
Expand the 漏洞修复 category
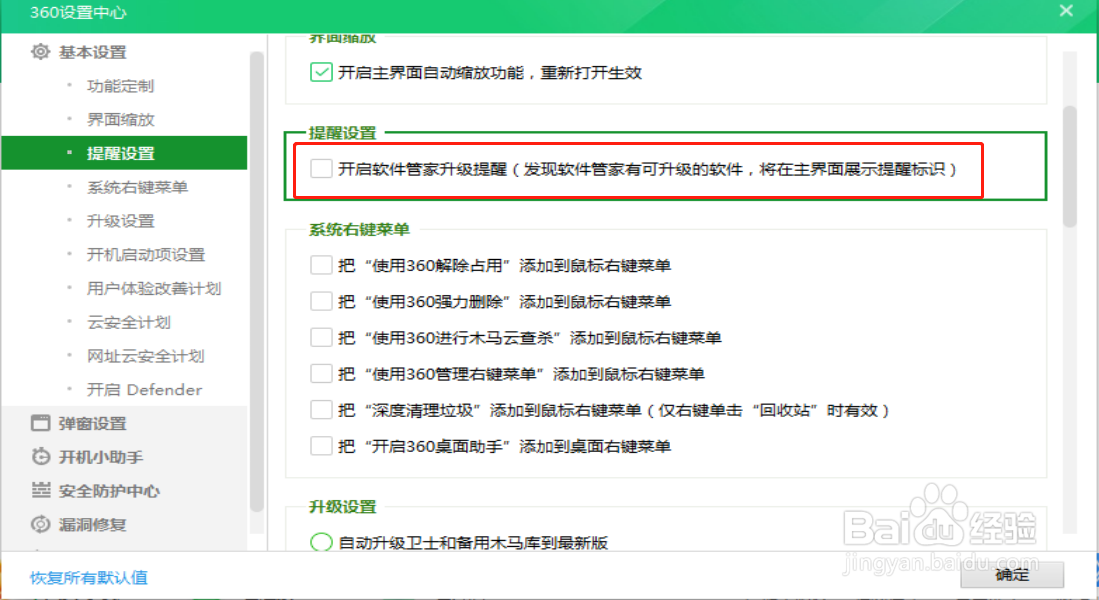pos(93,524)
